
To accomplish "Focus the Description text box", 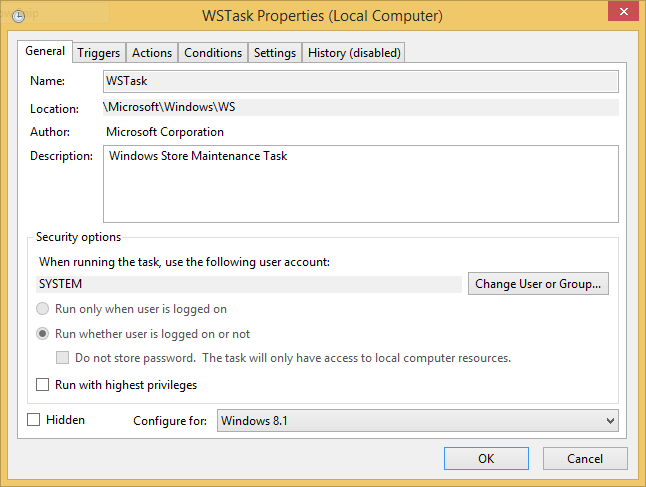I will tap(360, 183).
